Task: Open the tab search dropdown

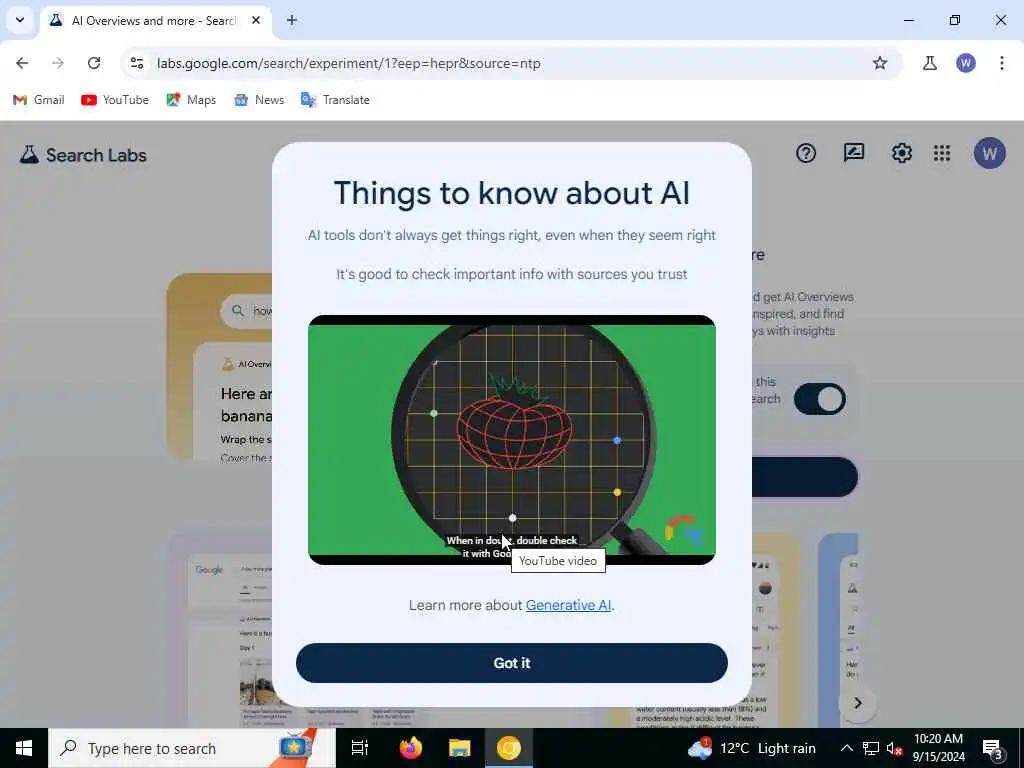Action: click(20, 20)
